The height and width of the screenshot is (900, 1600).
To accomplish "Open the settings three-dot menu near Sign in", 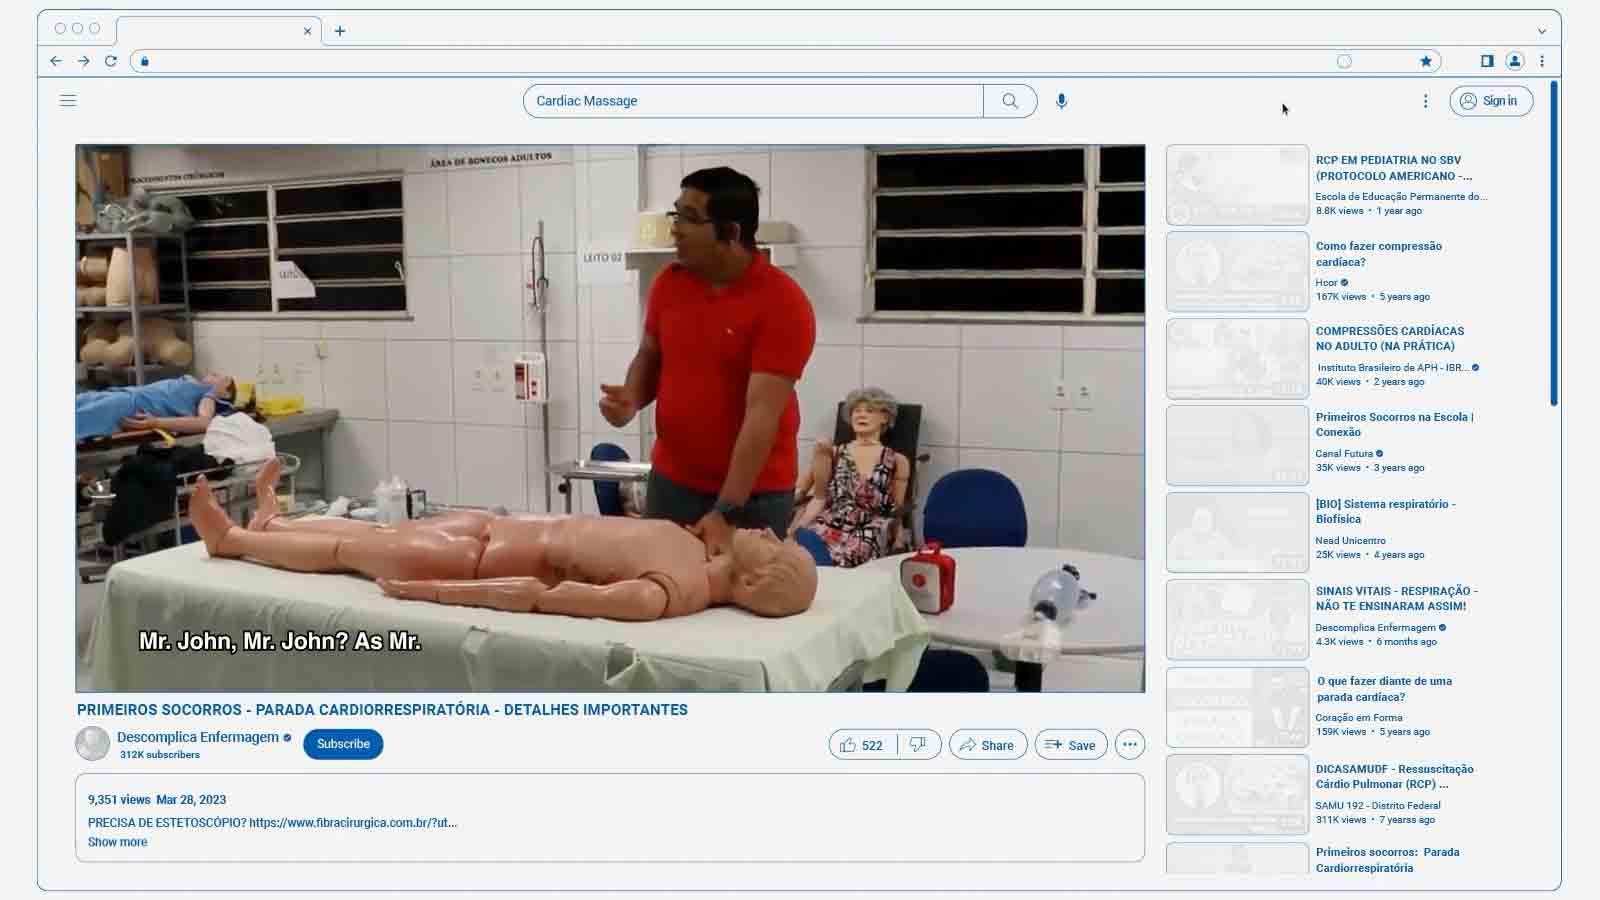I will coord(1425,101).
